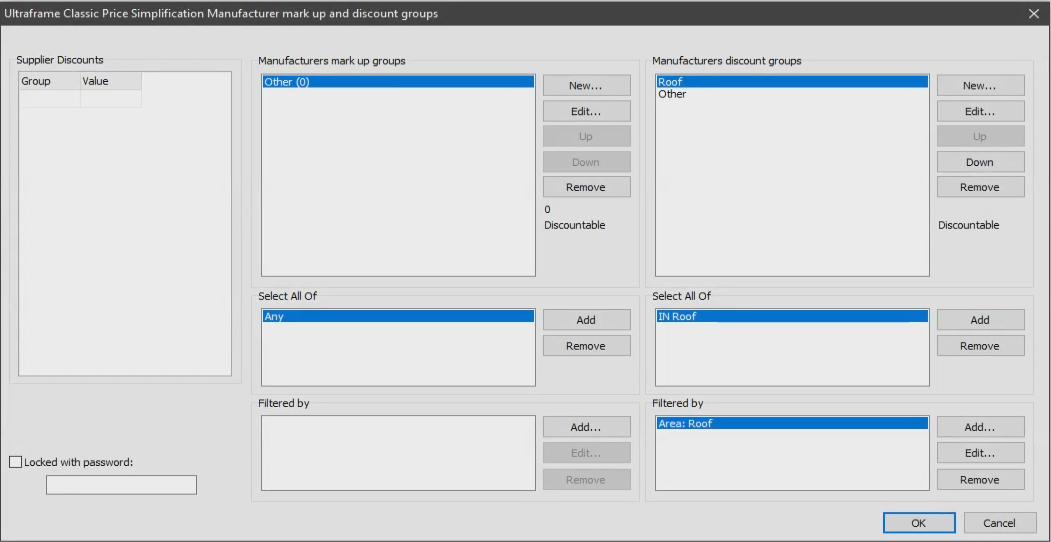Select Area: Roof filter entry
1051x542 pixels.
pos(792,423)
